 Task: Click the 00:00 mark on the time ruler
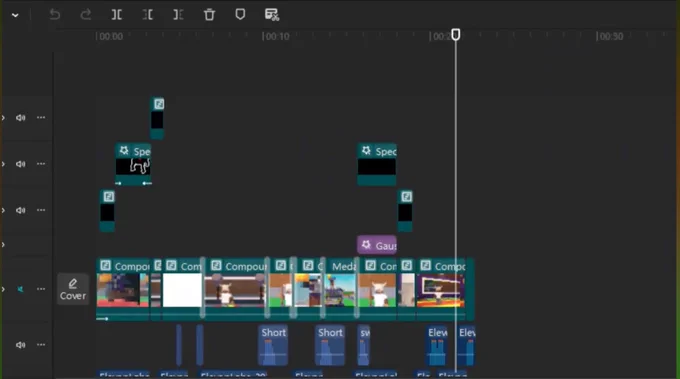pos(111,36)
